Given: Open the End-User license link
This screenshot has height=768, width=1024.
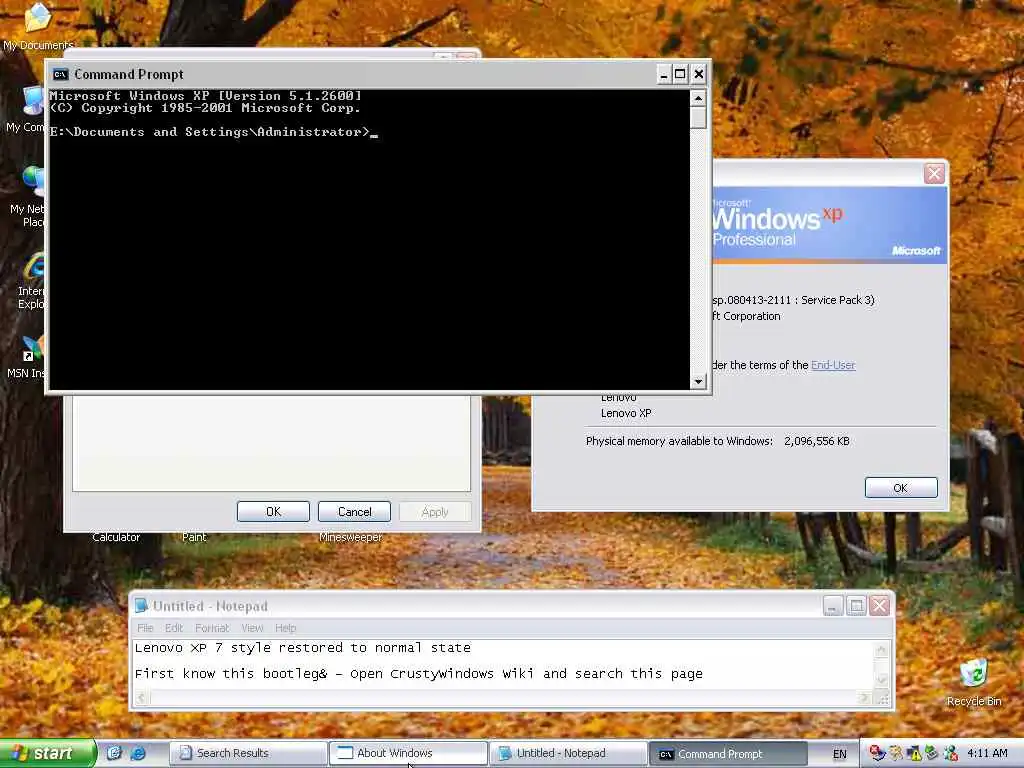Looking at the screenshot, I should [833, 365].
